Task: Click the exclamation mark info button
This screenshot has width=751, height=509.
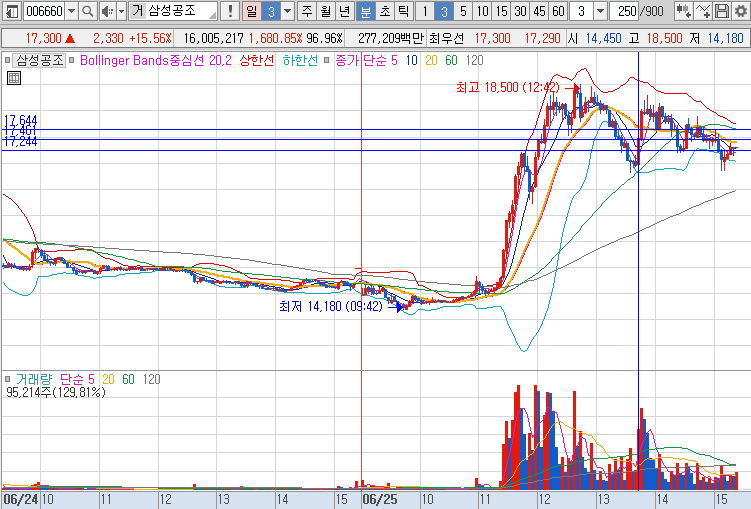Action: pos(230,11)
